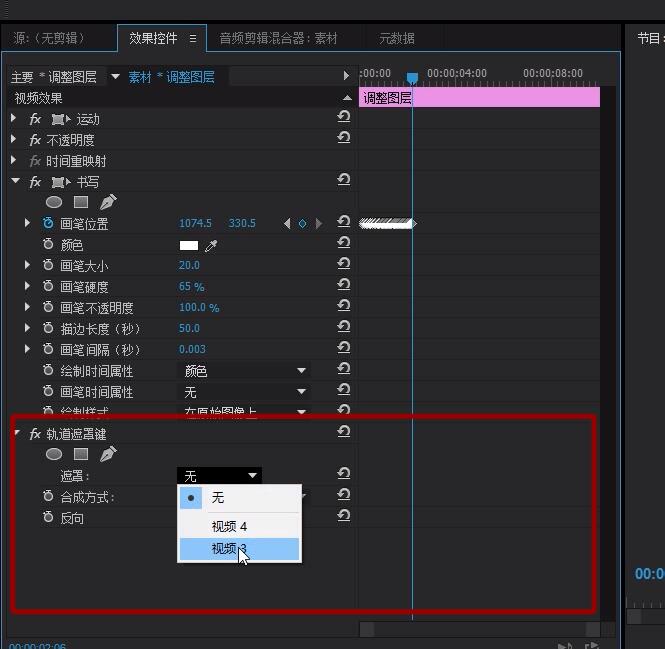This screenshot has width=665, height=649.
Task: Open the 遮罩 dropdown
Action: [219, 476]
